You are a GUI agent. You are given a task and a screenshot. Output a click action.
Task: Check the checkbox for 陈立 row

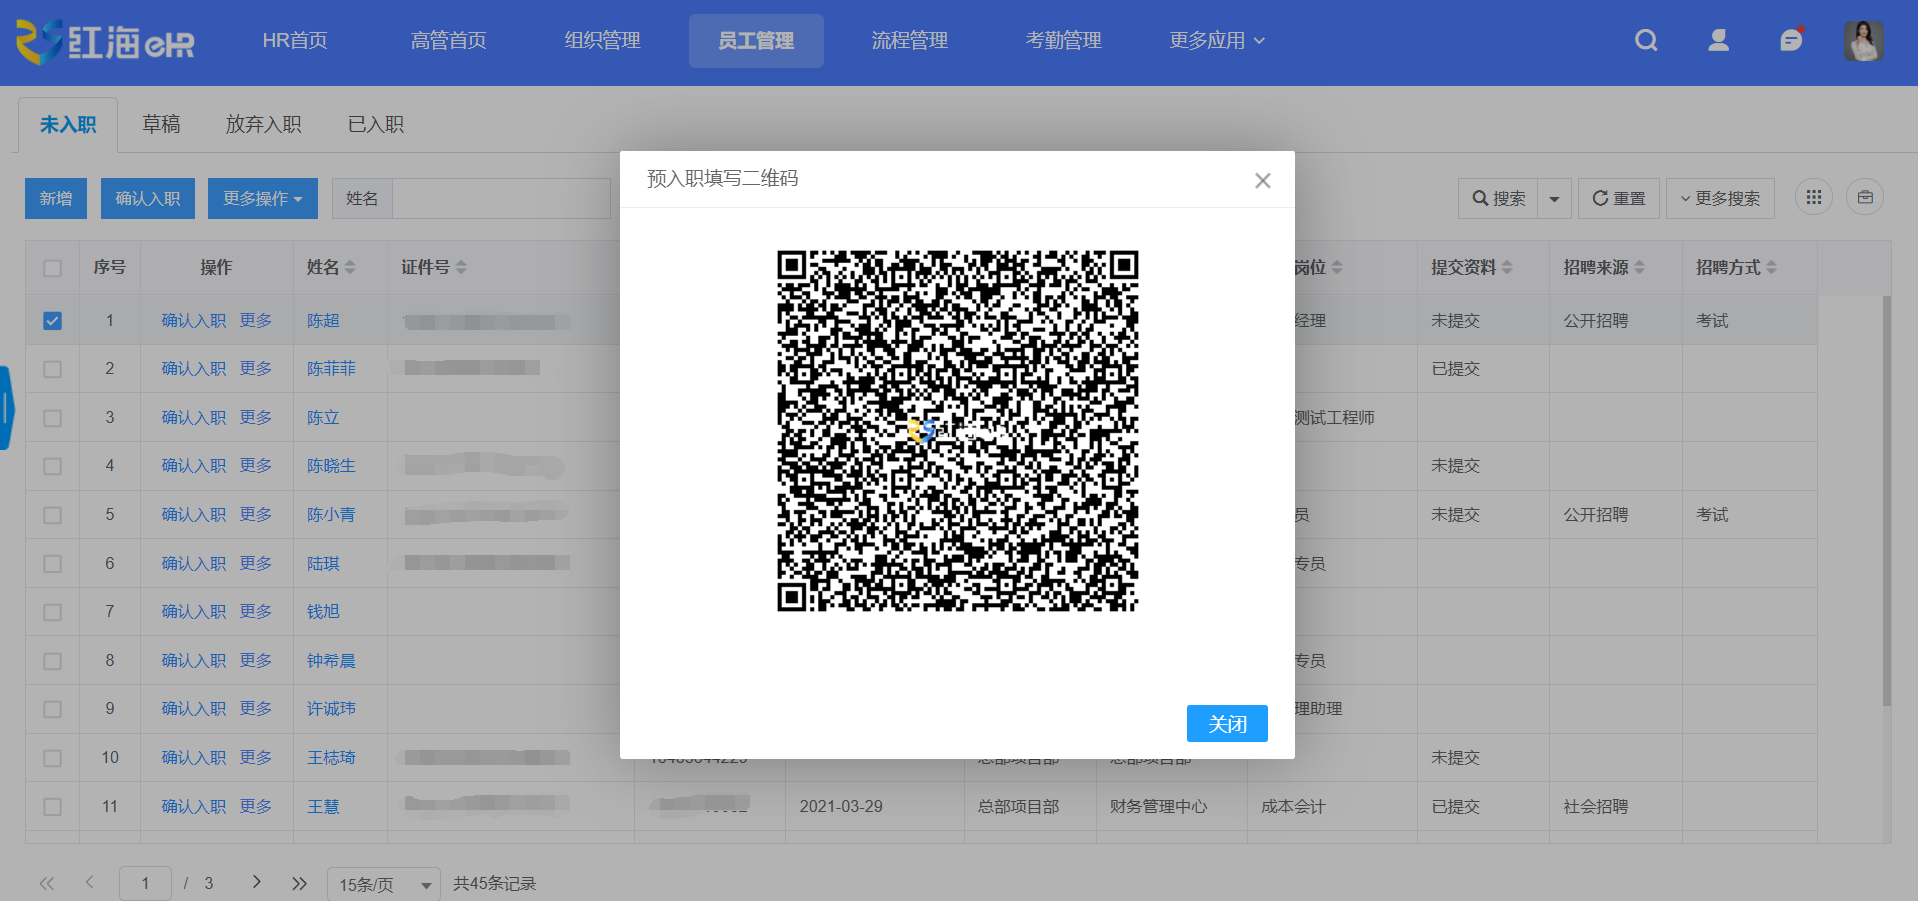point(53,418)
